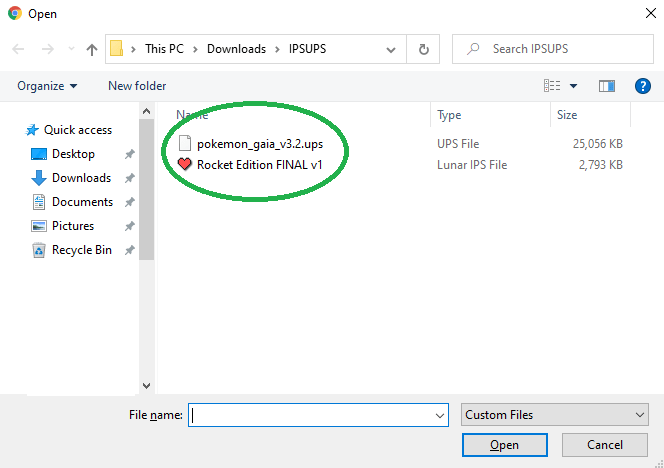Image resolution: width=664 pixels, height=468 pixels.
Task: Change view with the view icon
Action: click(x=552, y=86)
